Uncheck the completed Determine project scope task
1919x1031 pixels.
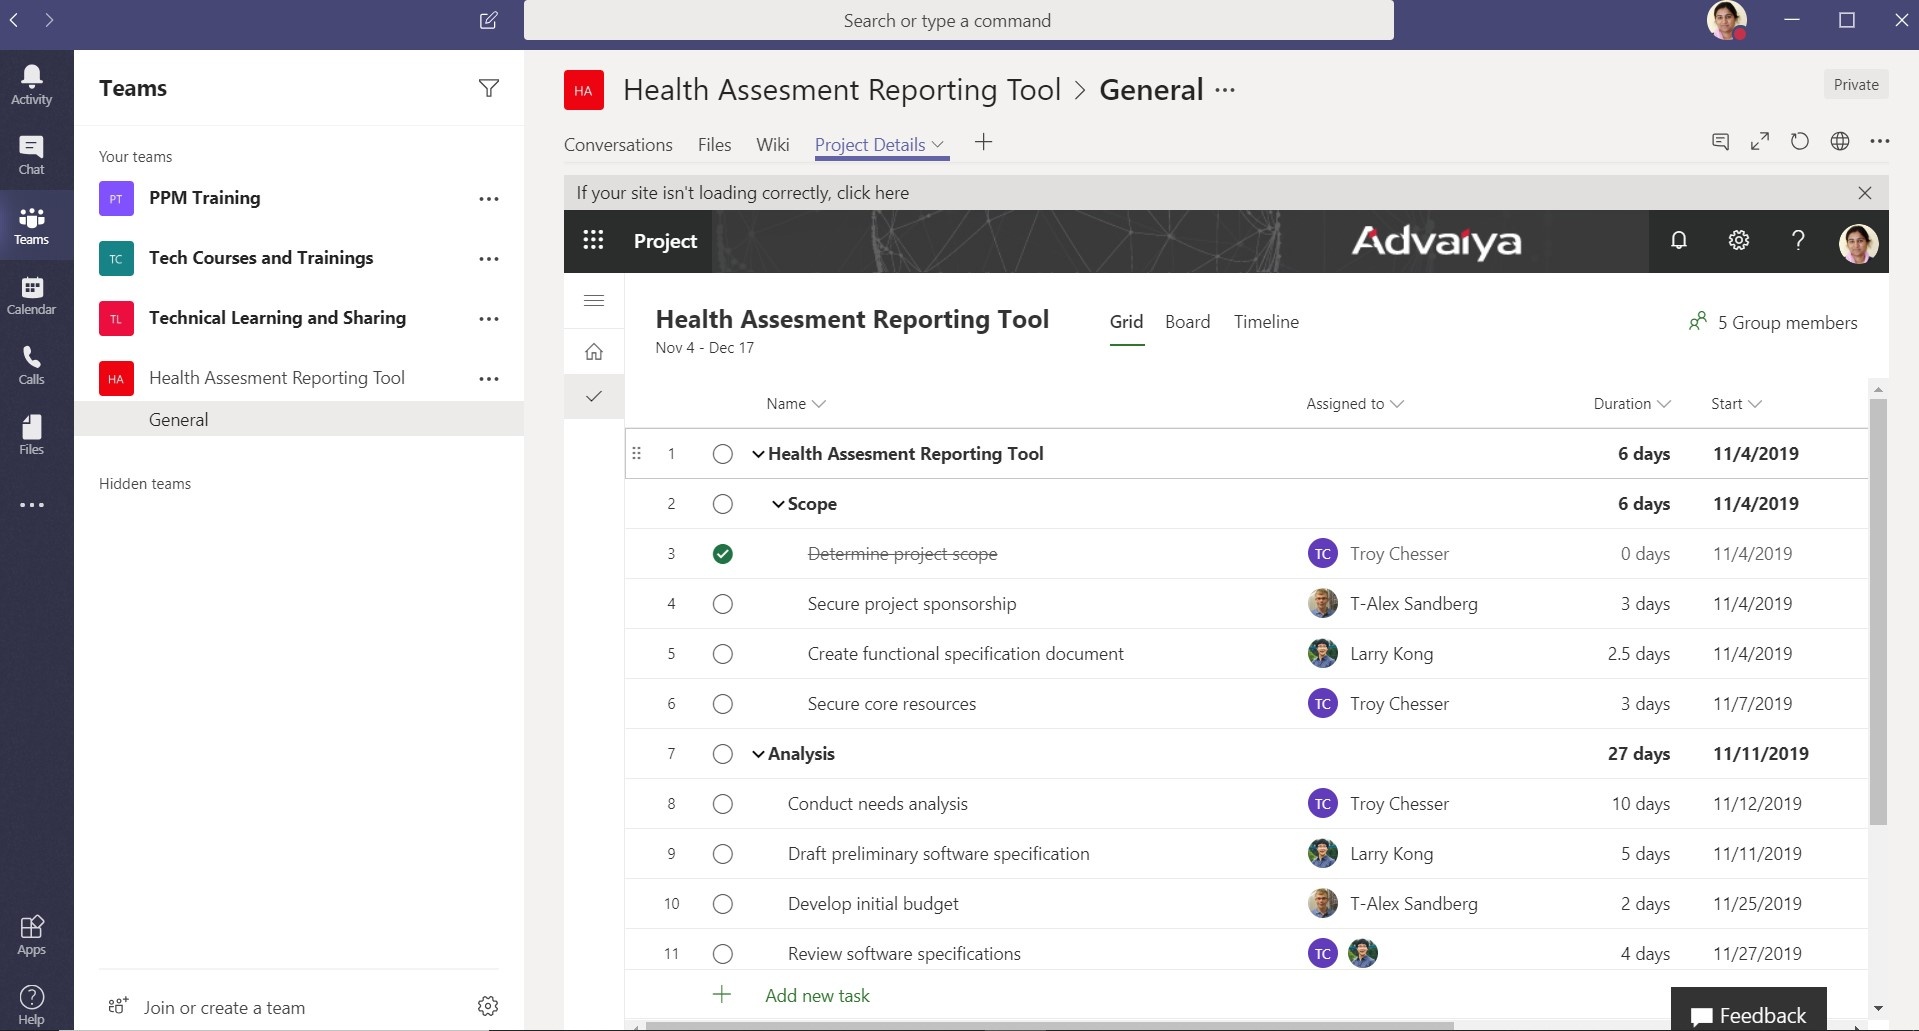723,554
